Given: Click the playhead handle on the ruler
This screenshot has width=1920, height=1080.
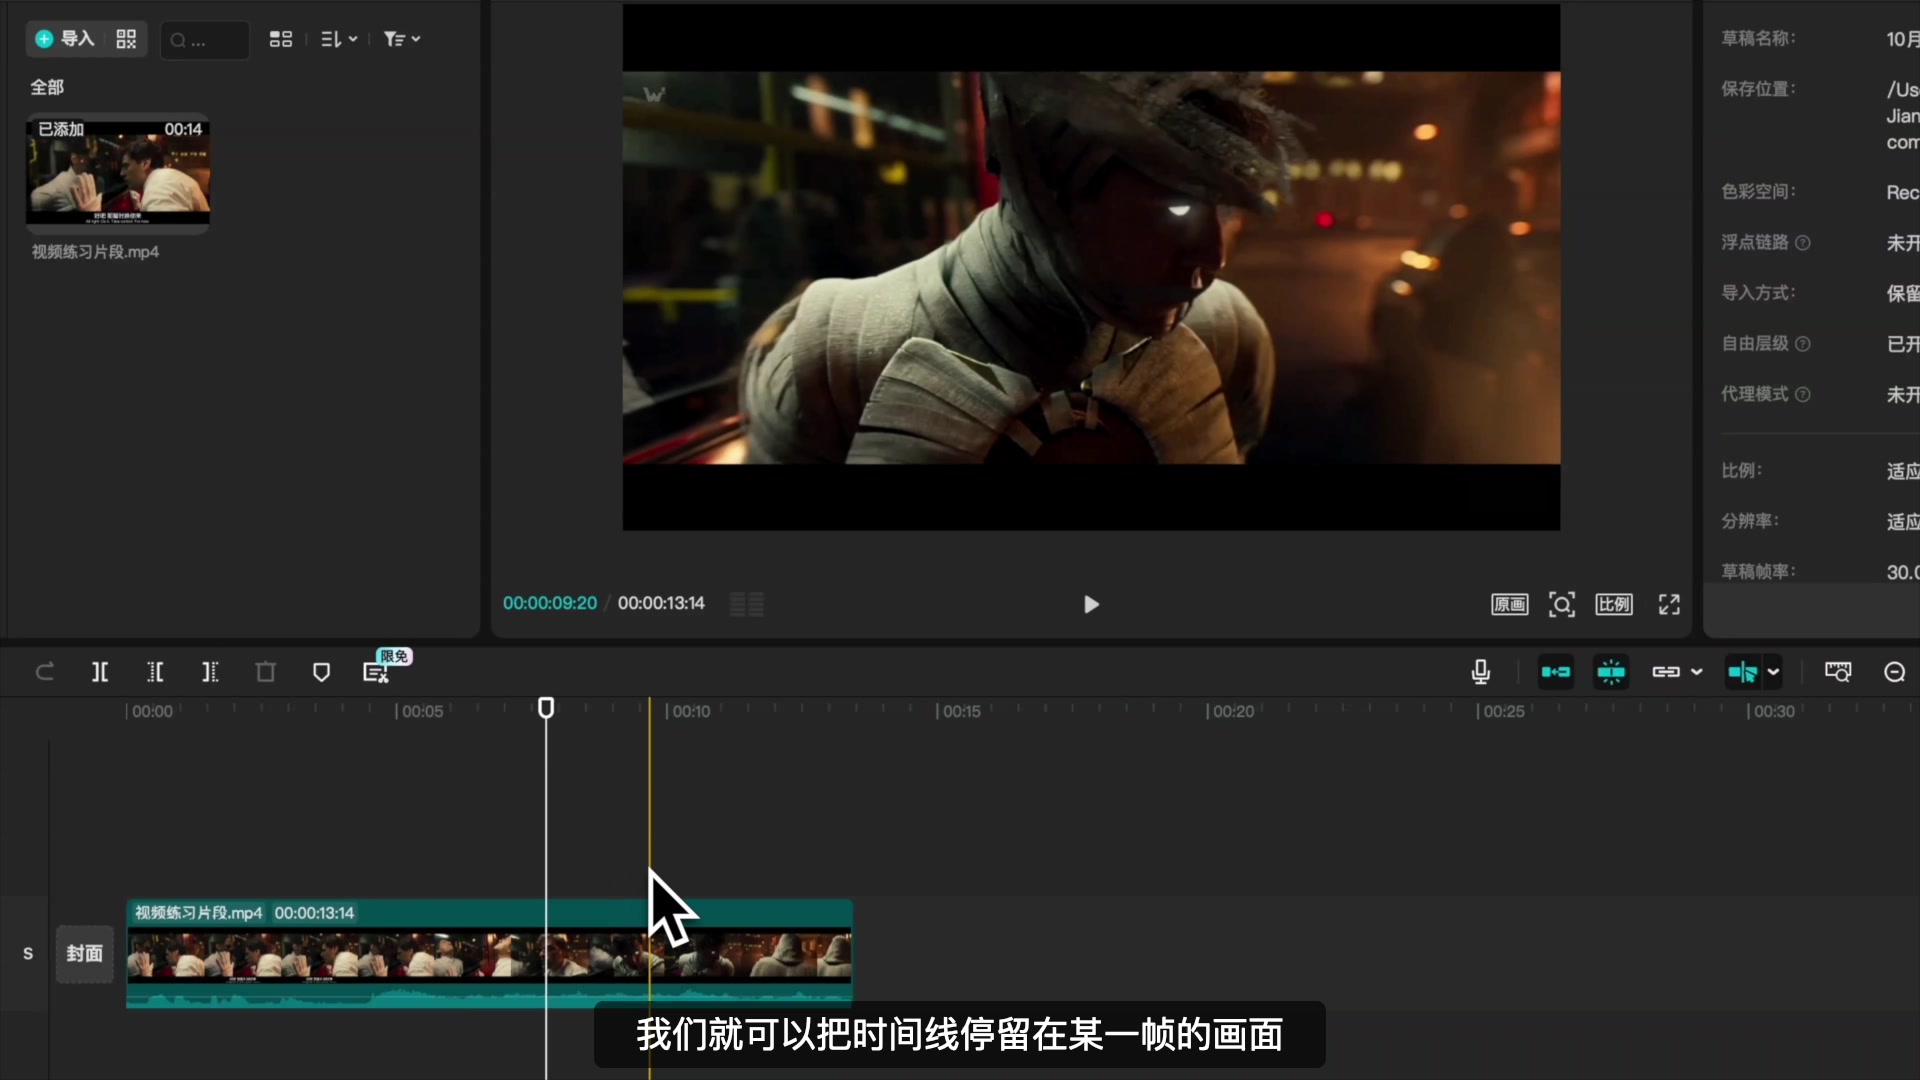Looking at the screenshot, I should [x=546, y=708].
